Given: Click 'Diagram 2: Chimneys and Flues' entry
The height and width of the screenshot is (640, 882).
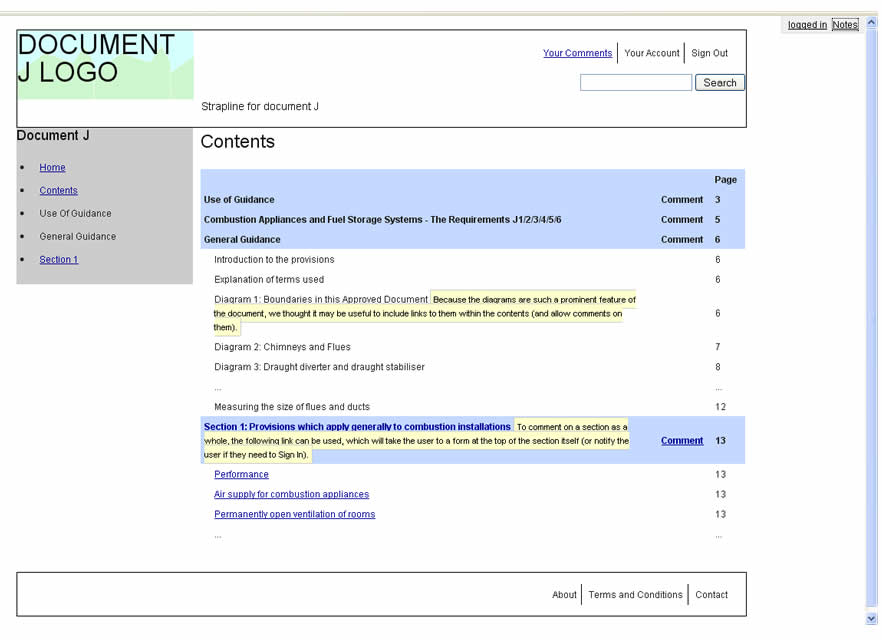Looking at the screenshot, I should point(282,347).
